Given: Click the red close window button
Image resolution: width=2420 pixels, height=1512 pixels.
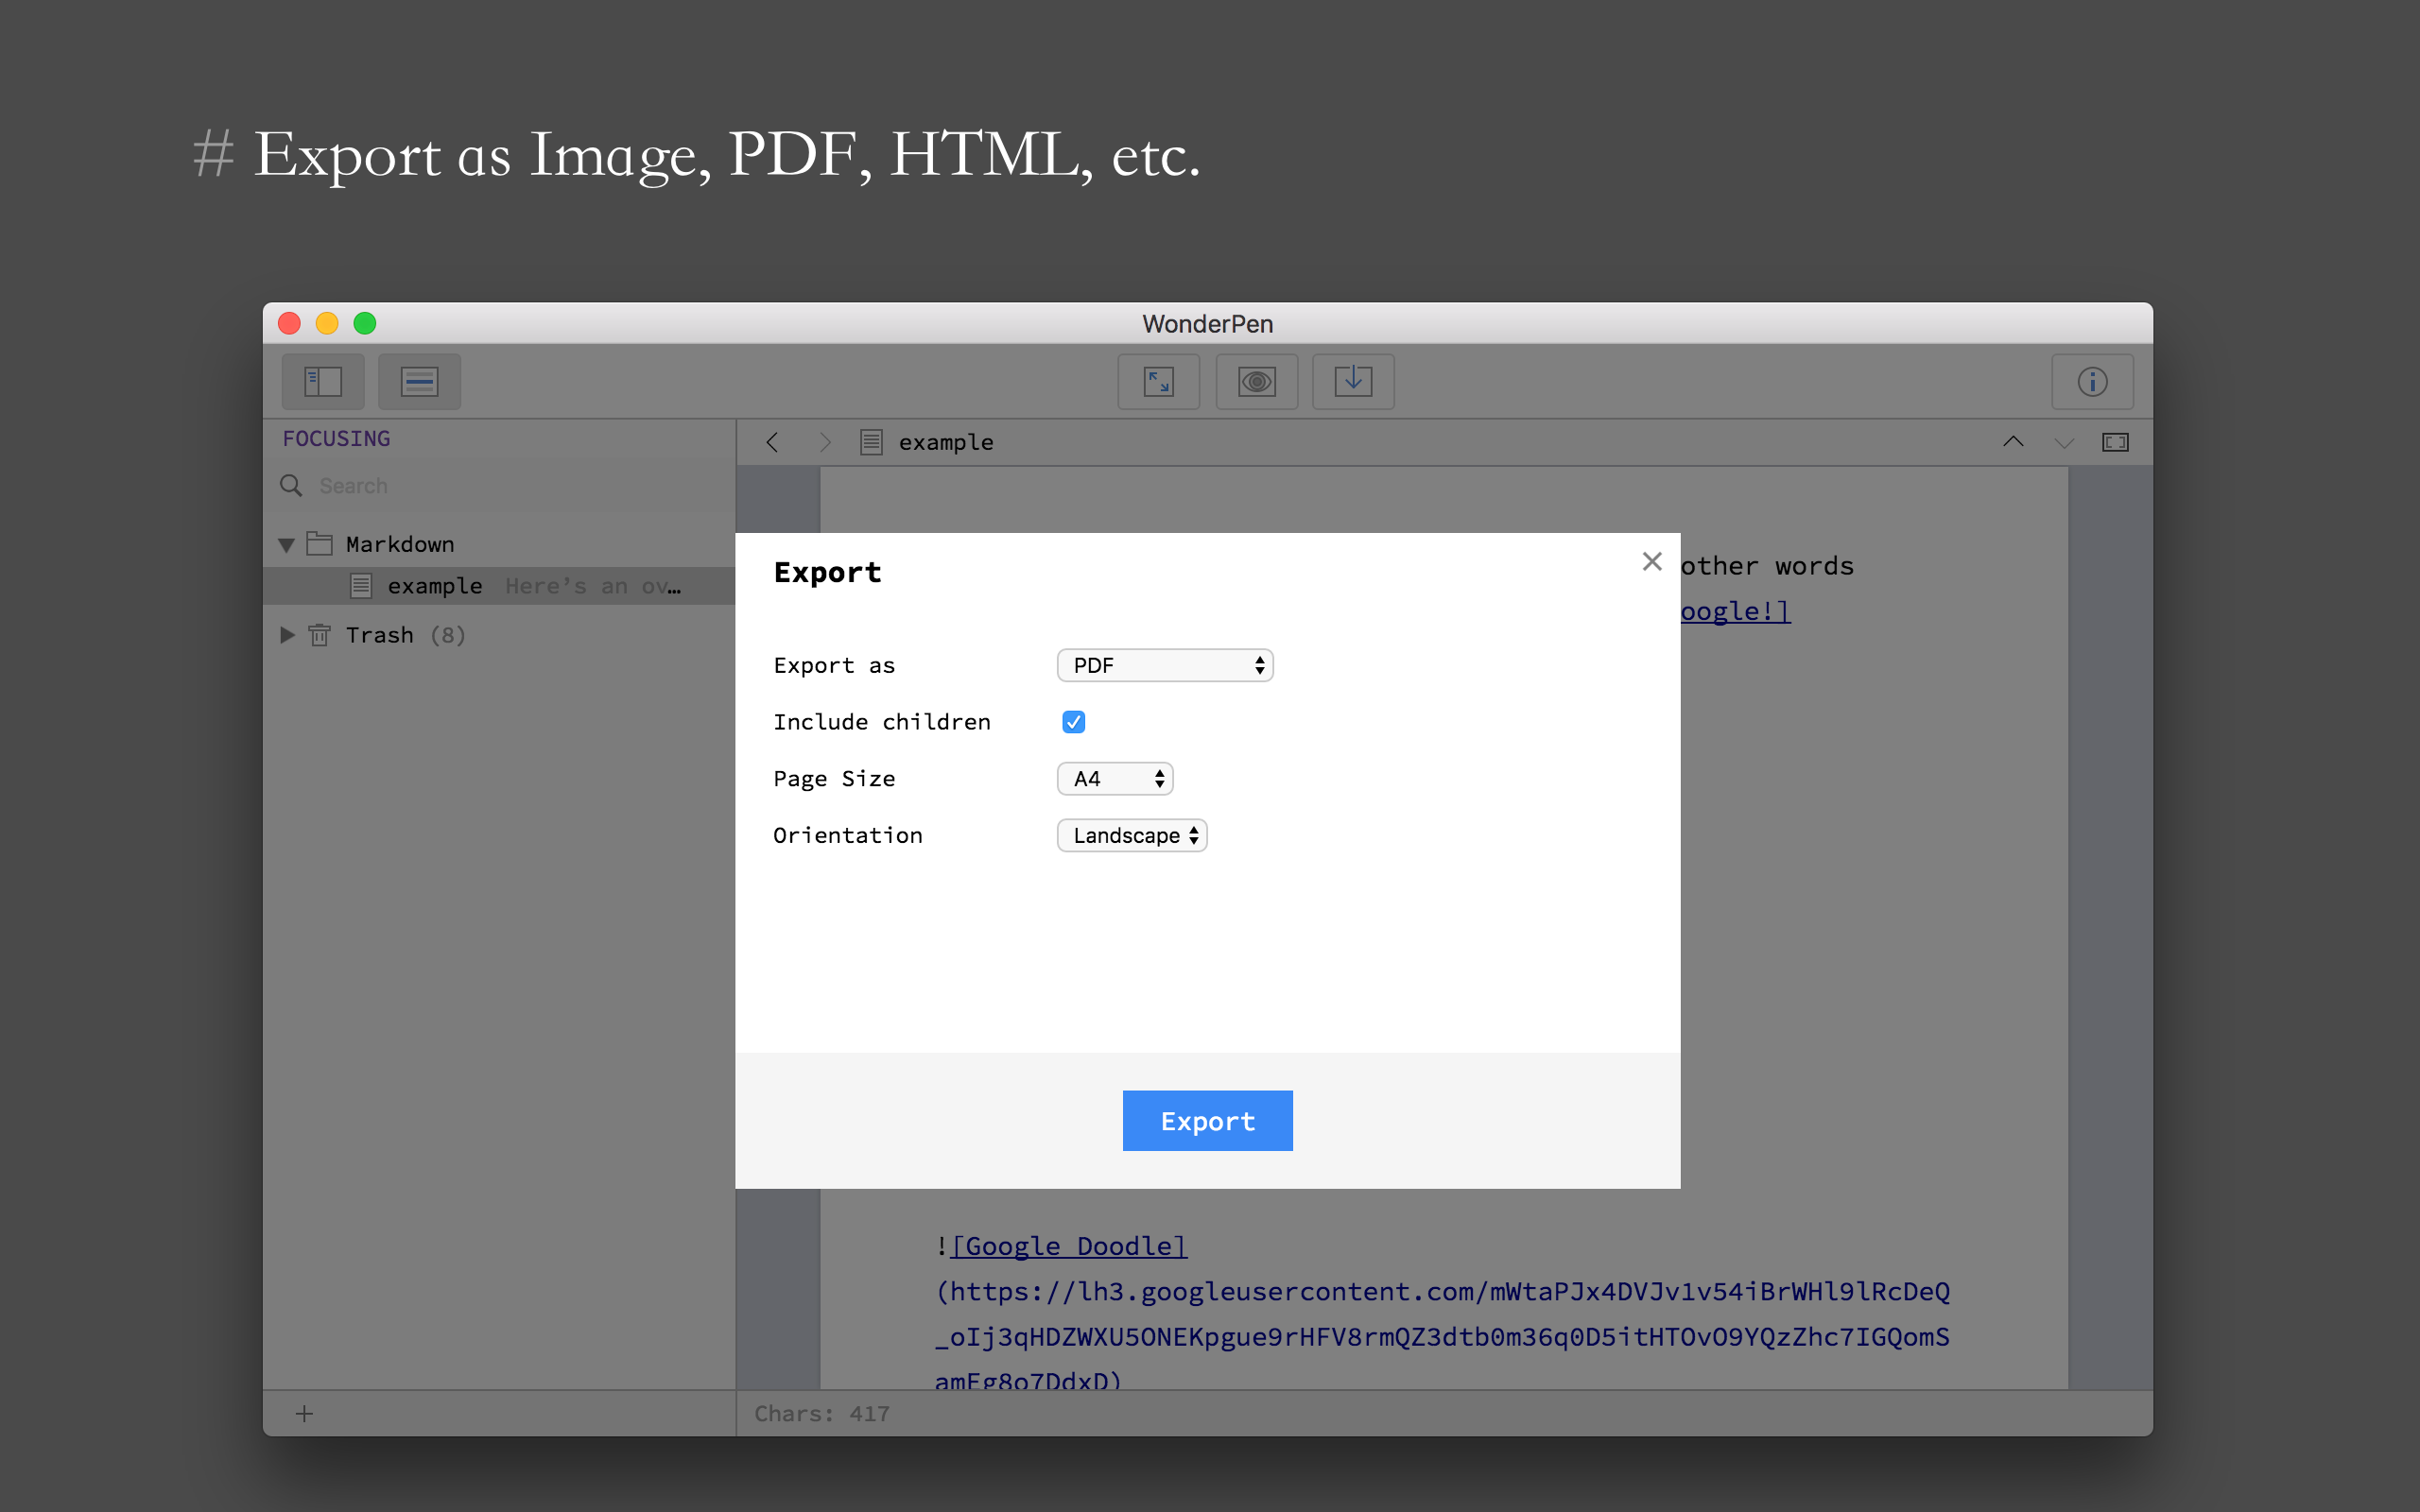Looking at the screenshot, I should pyautogui.click(x=289, y=323).
